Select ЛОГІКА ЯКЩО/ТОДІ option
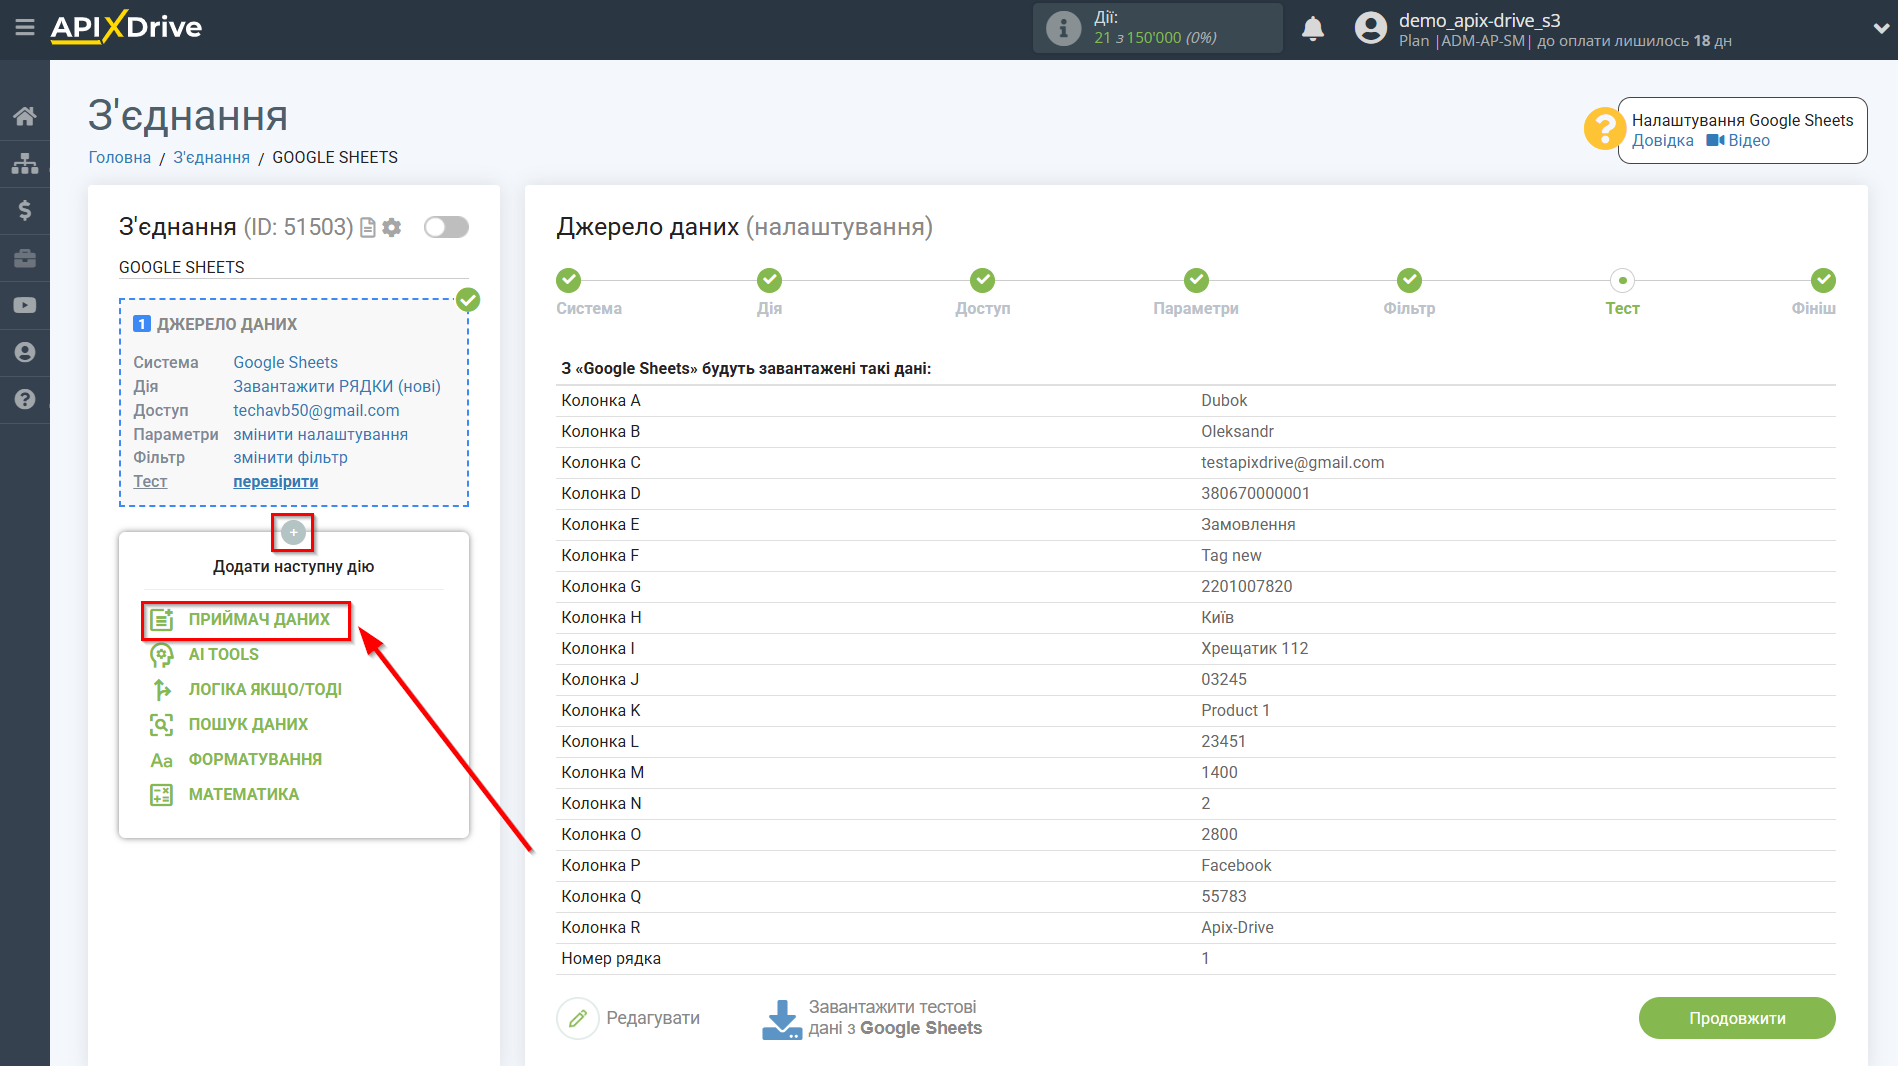 point(265,689)
